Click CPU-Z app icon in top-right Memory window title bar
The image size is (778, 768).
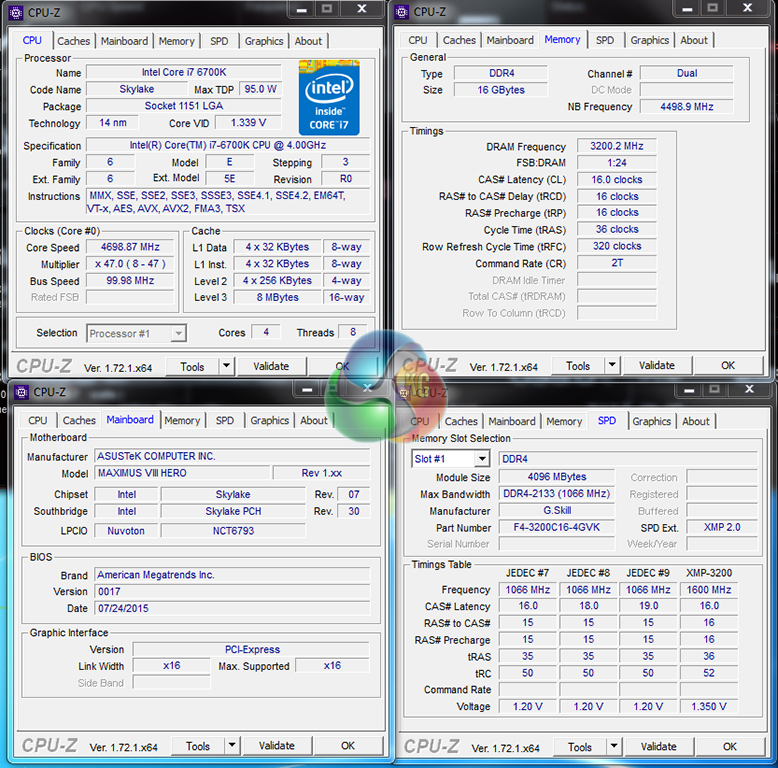click(401, 12)
